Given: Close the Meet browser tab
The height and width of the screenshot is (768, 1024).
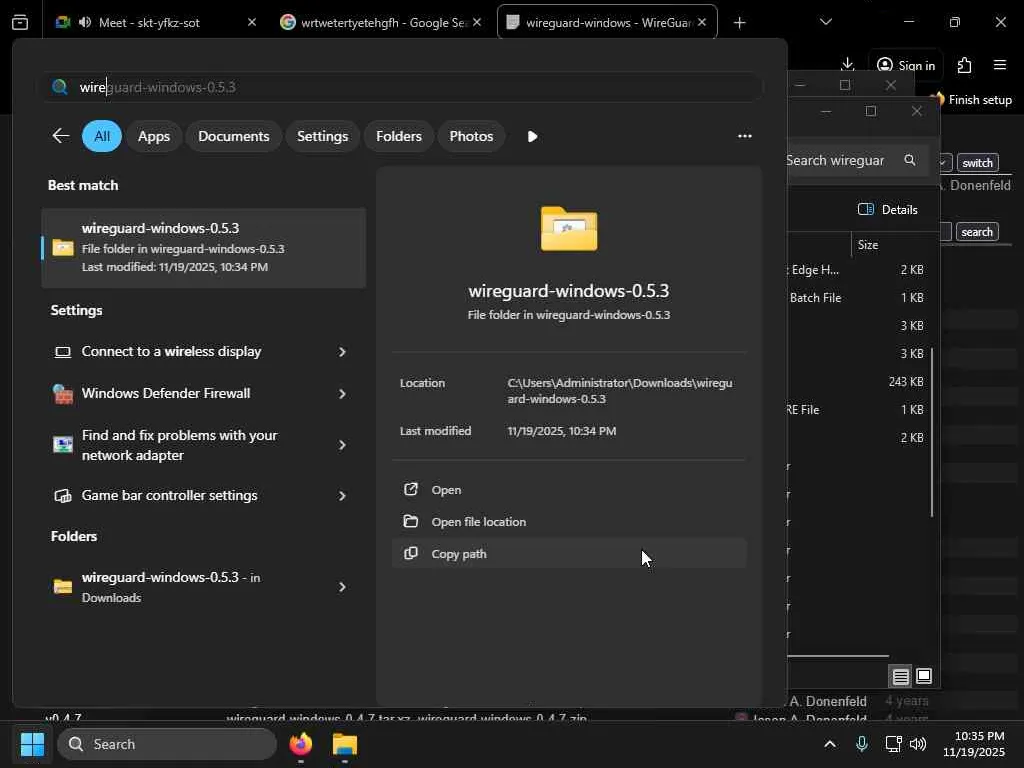Looking at the screenshot, I should point(251,22).
